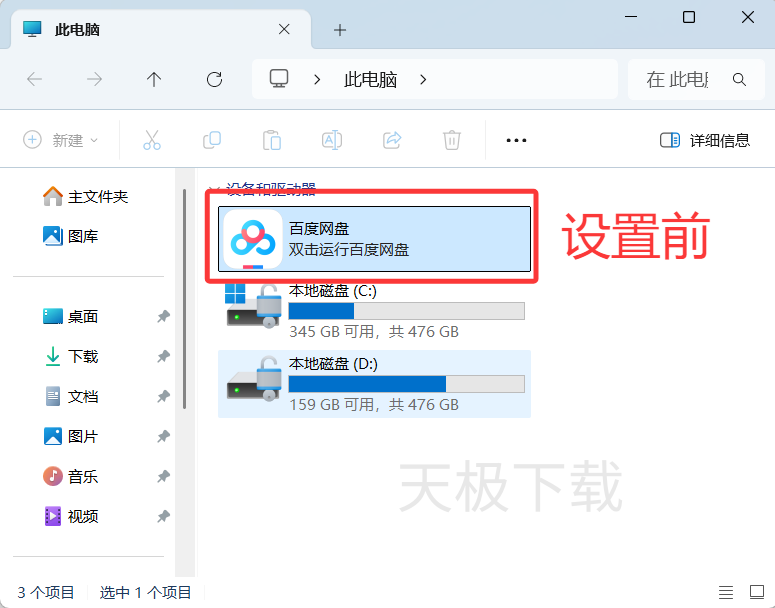Expand chevron before 此电脑 in address bar
The height and width of the screenshot is (608, 775).
coord(317,80)
